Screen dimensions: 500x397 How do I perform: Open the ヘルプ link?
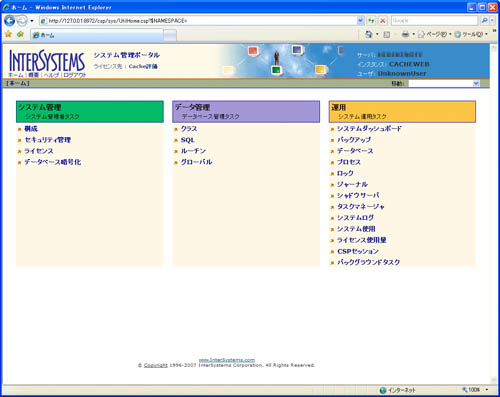click(51, 75)
